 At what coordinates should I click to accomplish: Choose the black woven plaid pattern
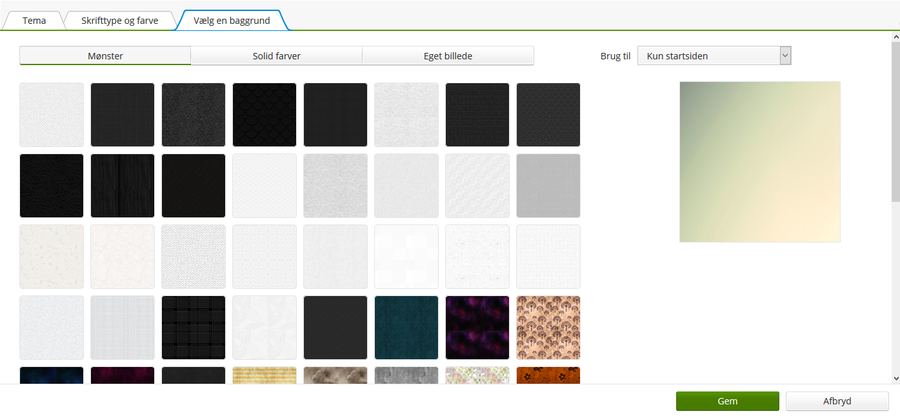[193, 328]
